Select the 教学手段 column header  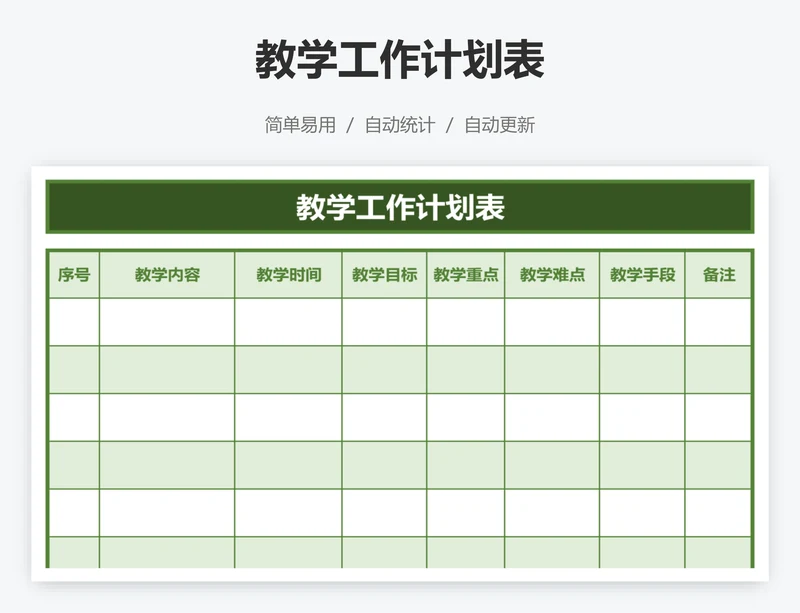tap(642, 275)
